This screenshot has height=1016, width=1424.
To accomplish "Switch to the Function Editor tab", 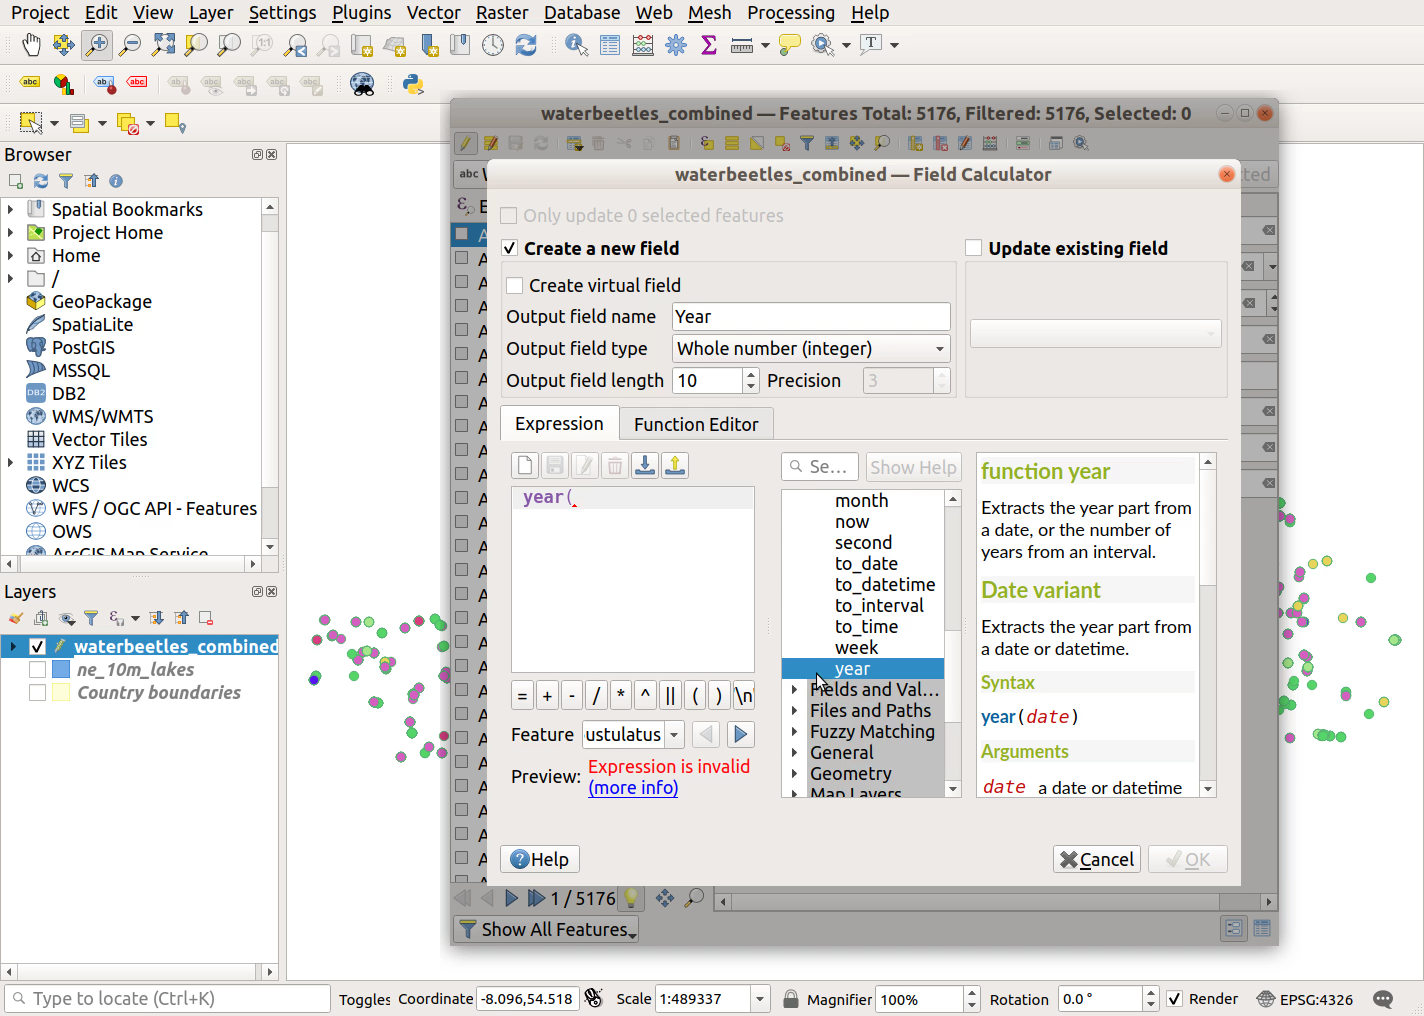I will (696, 424).
